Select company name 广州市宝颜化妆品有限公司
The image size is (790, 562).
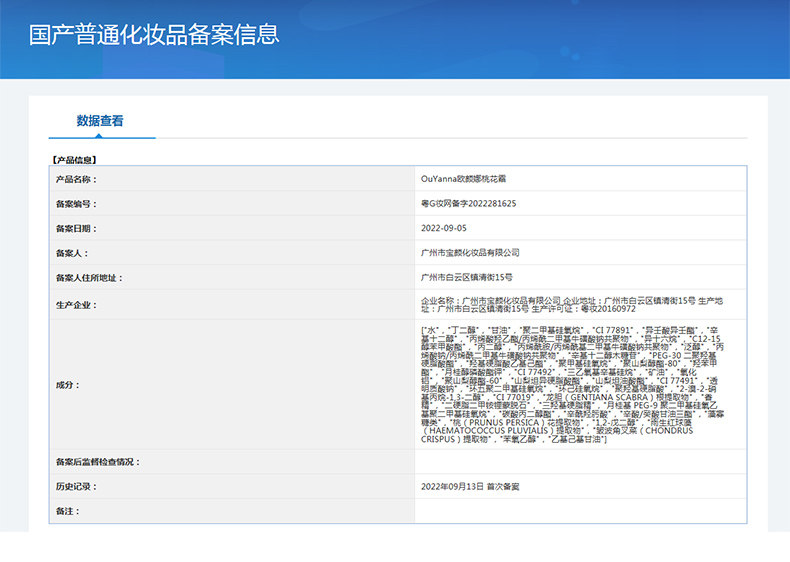tap(471, 253)
